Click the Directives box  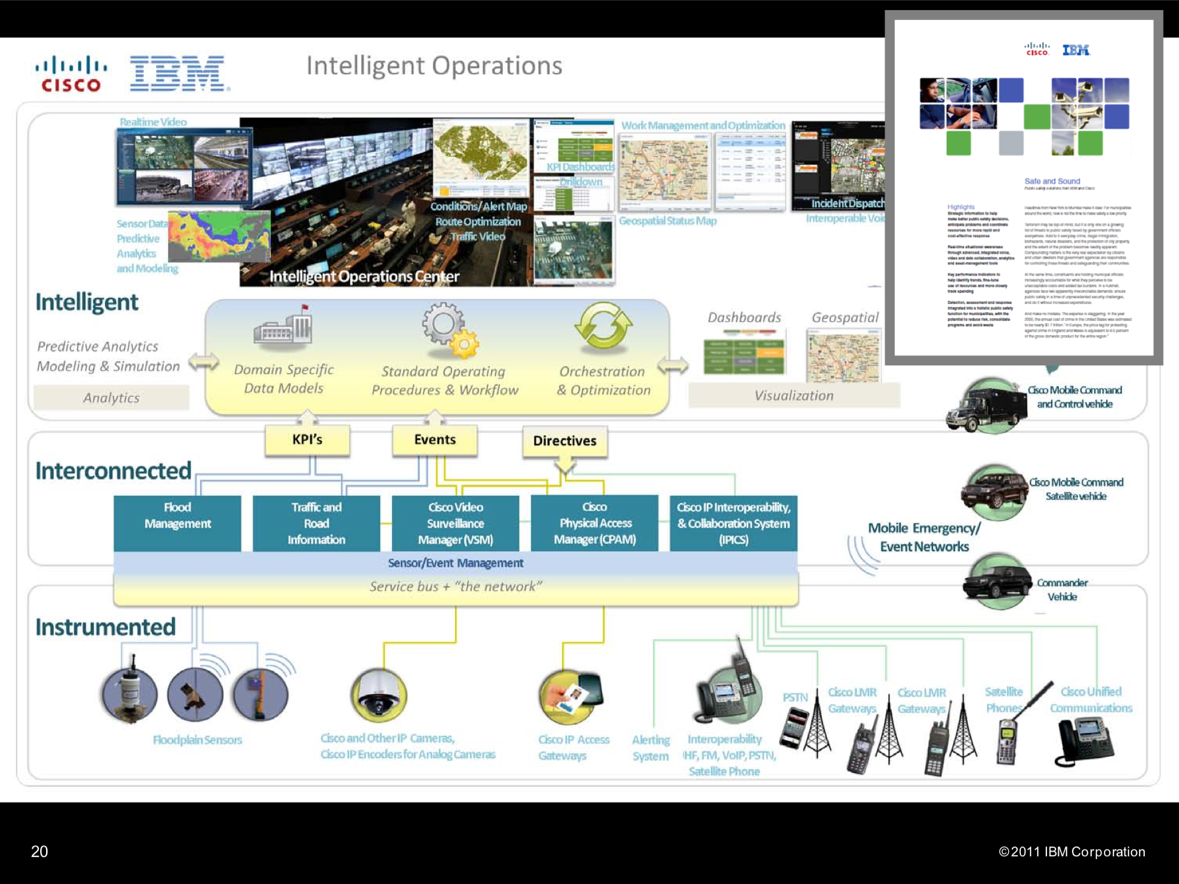(565, 441)
